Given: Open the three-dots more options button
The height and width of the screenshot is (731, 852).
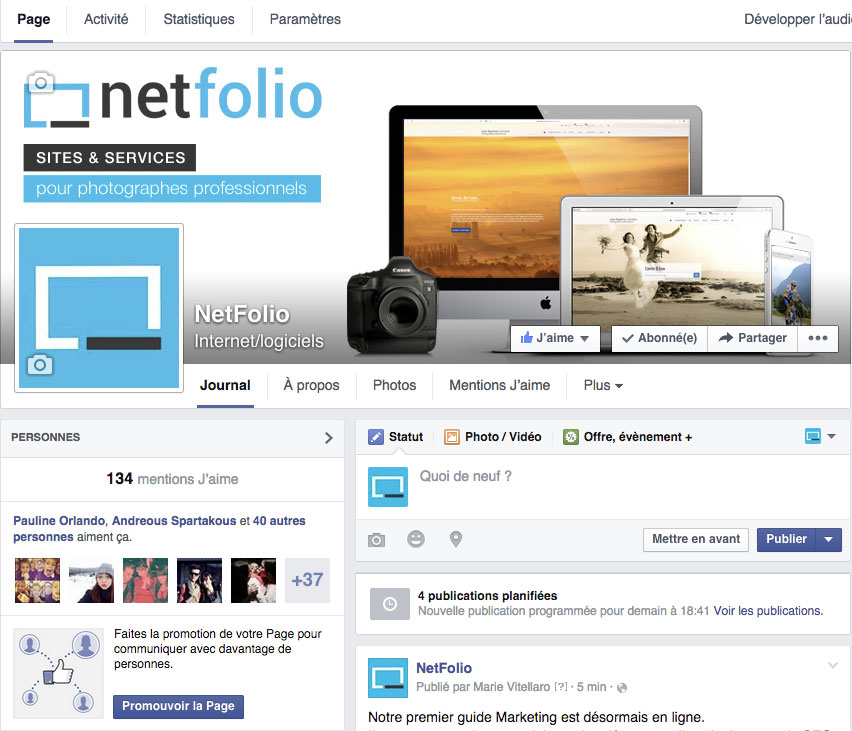Looking at the screenshot, I should pos(818,338).
